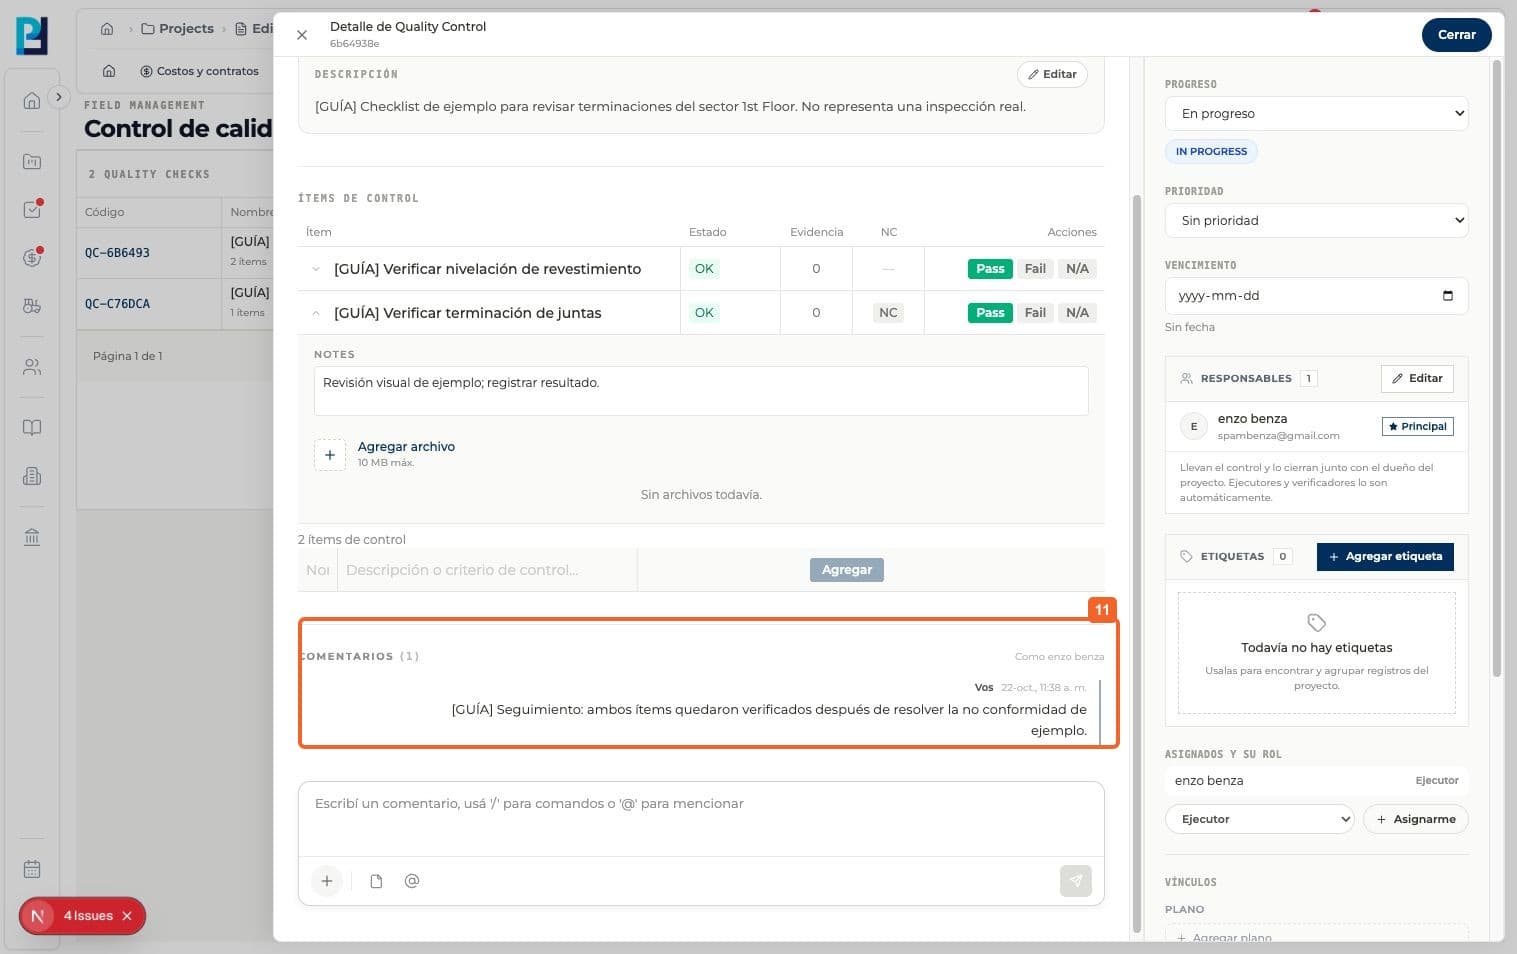Image resolution: width=1517 pixels, height=954 pixels.
Task: Click the home icon in the breadcrumb bar
Action: [107, 29]
